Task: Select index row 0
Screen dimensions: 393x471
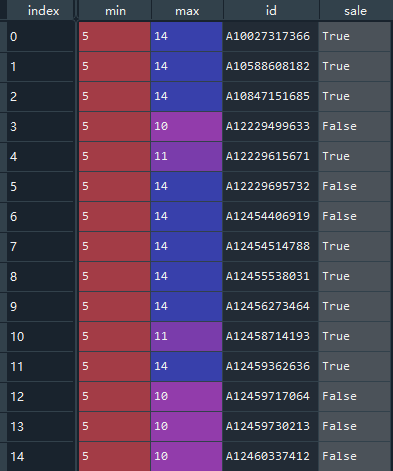Action: (x=40, y=36)
